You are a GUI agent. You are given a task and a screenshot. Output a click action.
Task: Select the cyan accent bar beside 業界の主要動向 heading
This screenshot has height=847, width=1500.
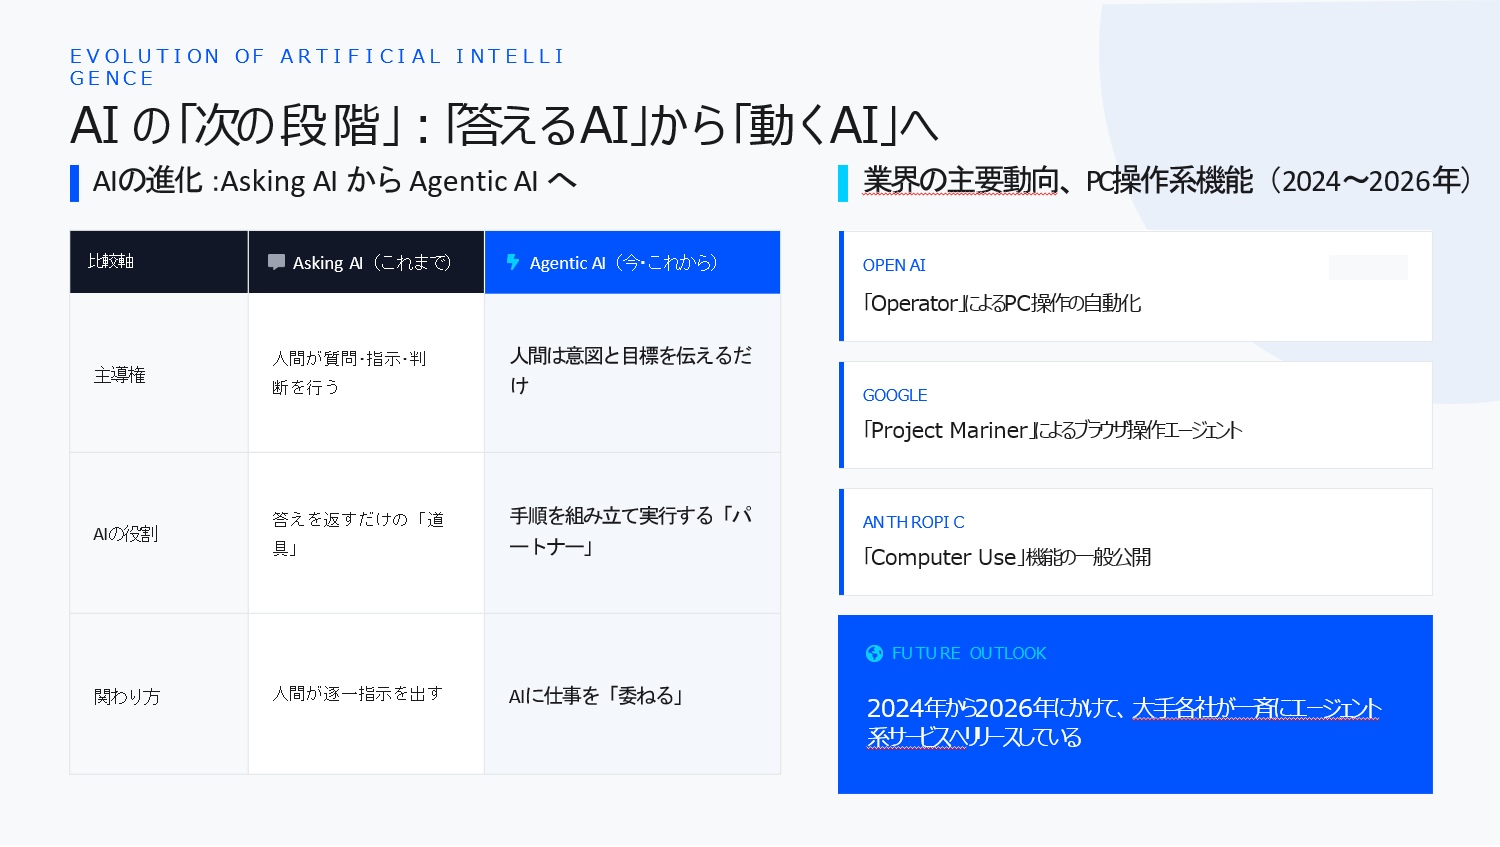click(x=843, y=183)
